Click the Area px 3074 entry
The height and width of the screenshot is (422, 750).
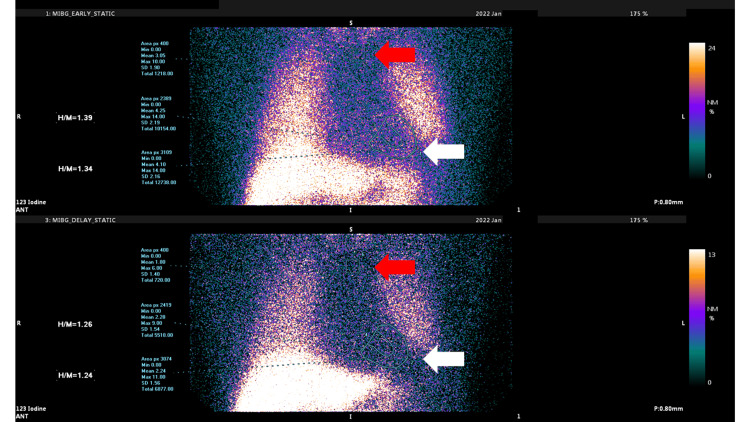pos(156,359)
